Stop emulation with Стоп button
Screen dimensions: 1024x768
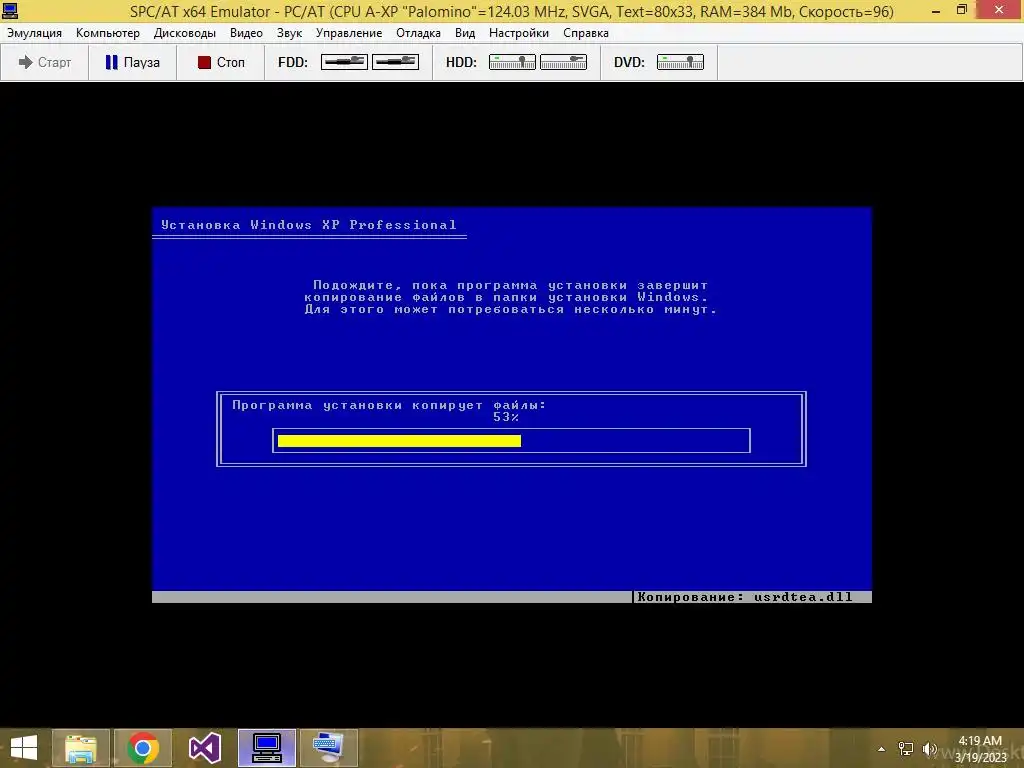pyautogui.click(x=221, y=62)
